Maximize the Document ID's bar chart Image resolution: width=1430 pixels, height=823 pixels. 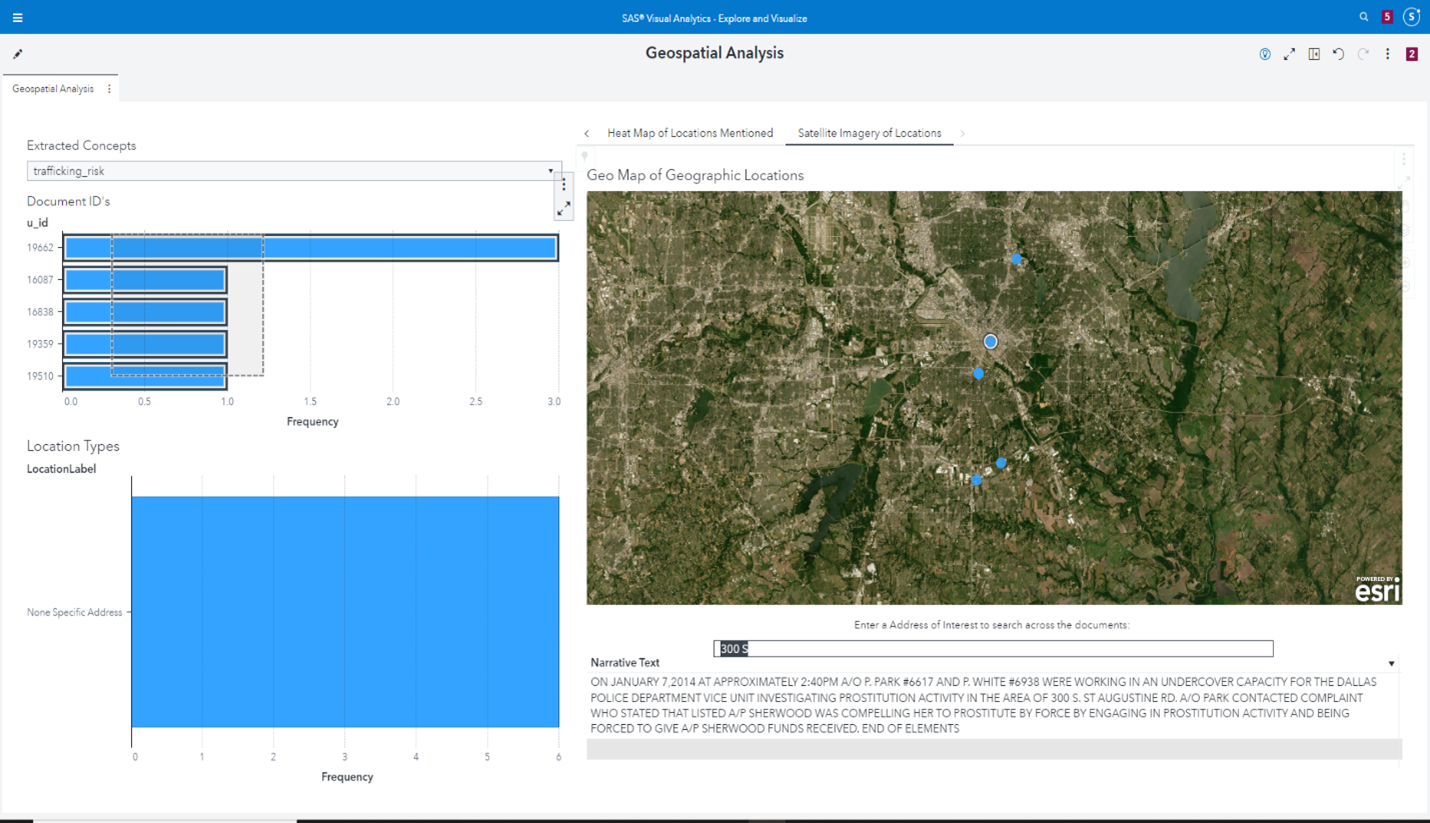tap(564, 208)
